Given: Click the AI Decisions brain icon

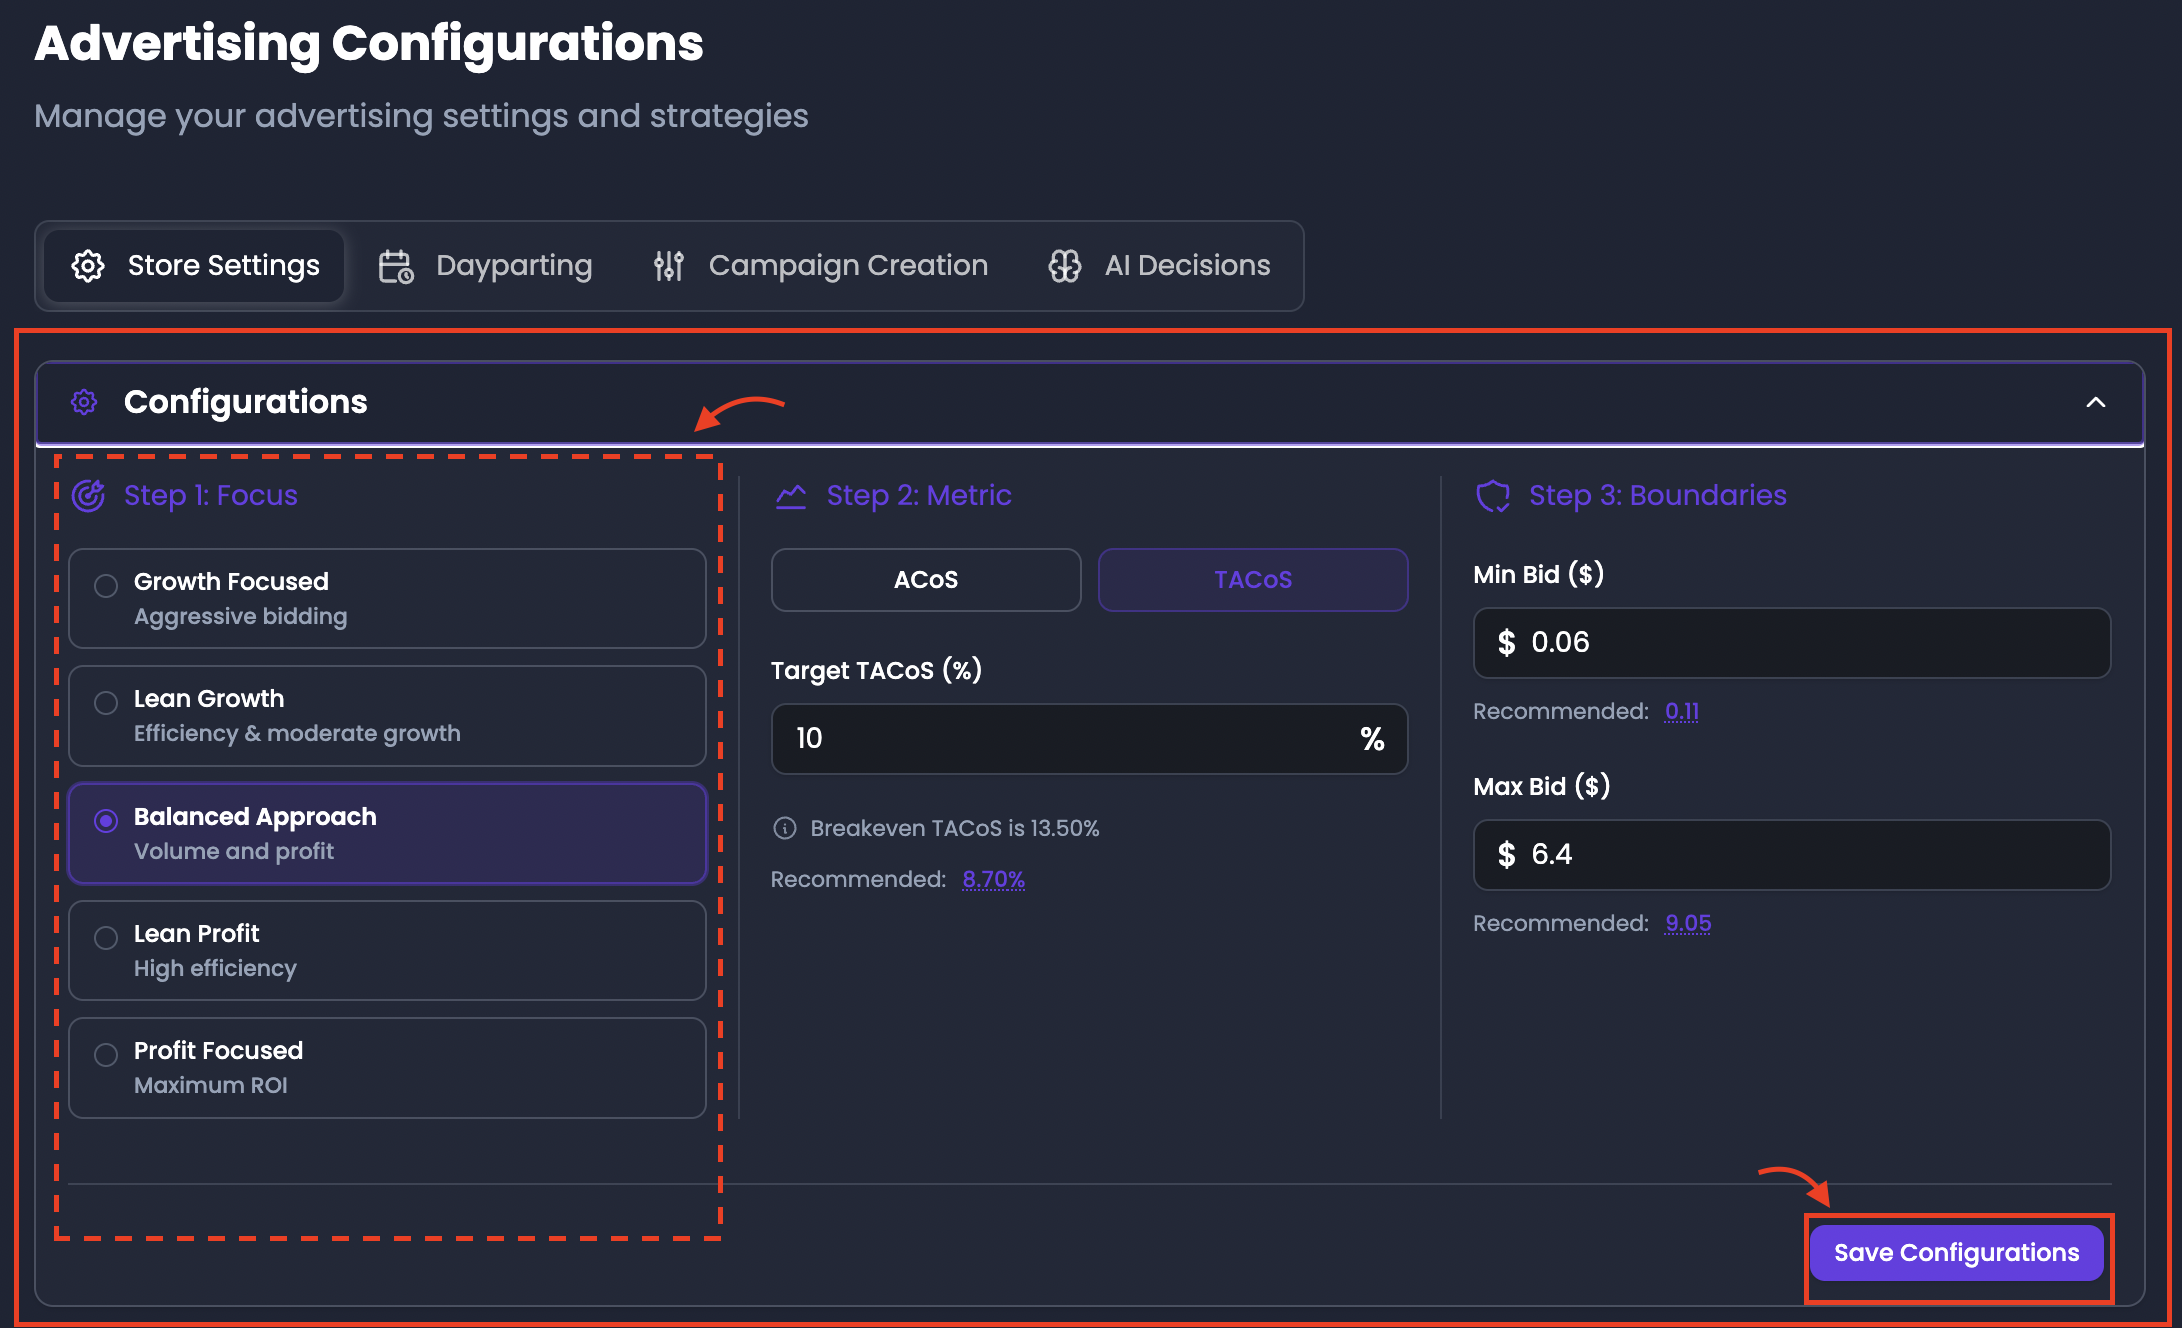Looking at the screenshot, I should (x=1065, y=266).
